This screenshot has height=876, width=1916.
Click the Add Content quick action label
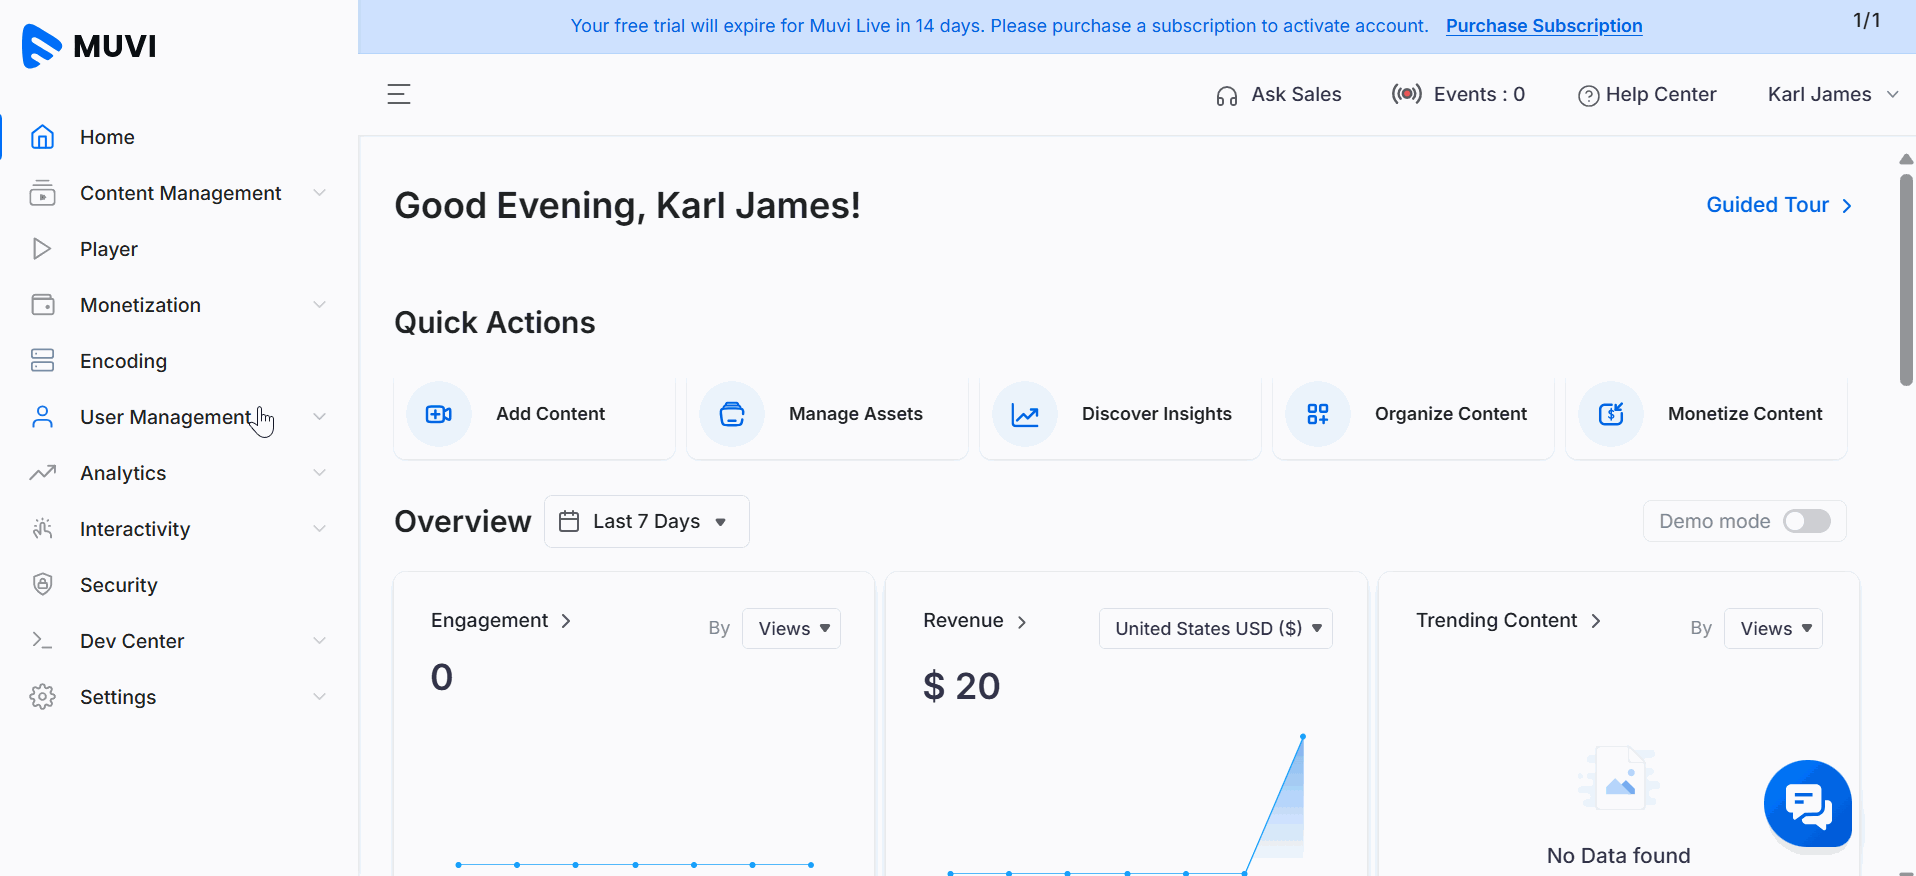tap(550, 414)
